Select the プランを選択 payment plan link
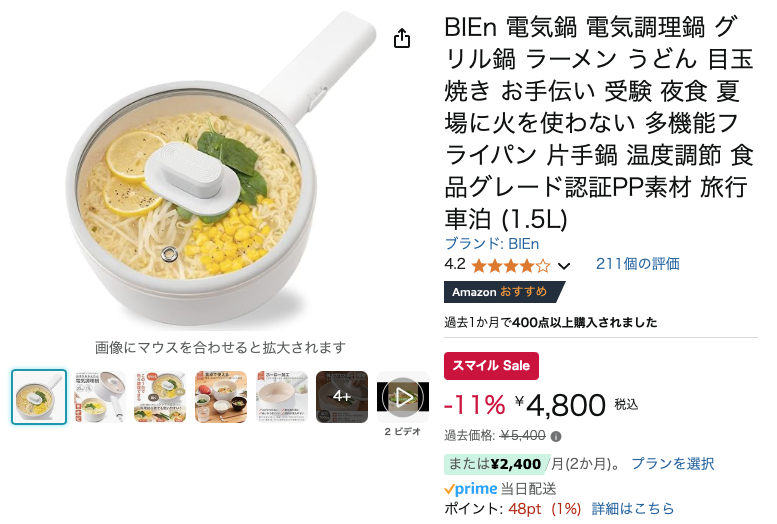Viewport: 777px width, 524px height. click(x=672, y=464)
